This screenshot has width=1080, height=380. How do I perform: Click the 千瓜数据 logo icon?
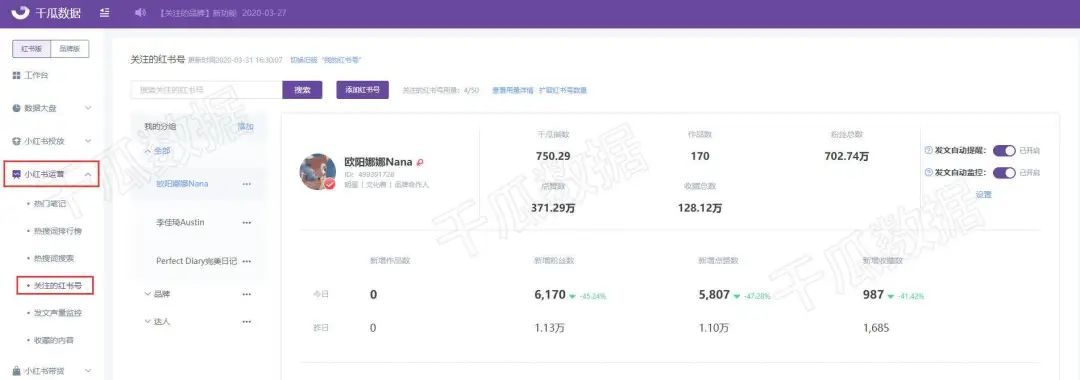tap(21, 12)
